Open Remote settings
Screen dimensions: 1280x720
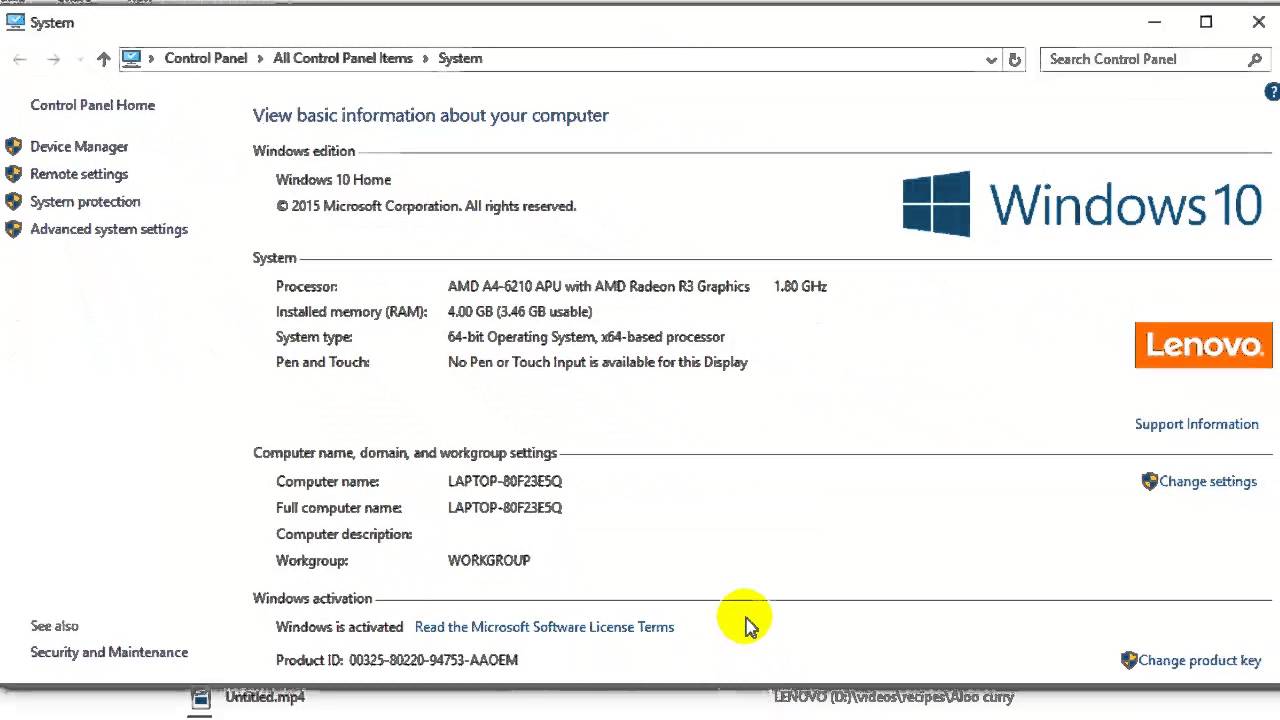point(79,174)
